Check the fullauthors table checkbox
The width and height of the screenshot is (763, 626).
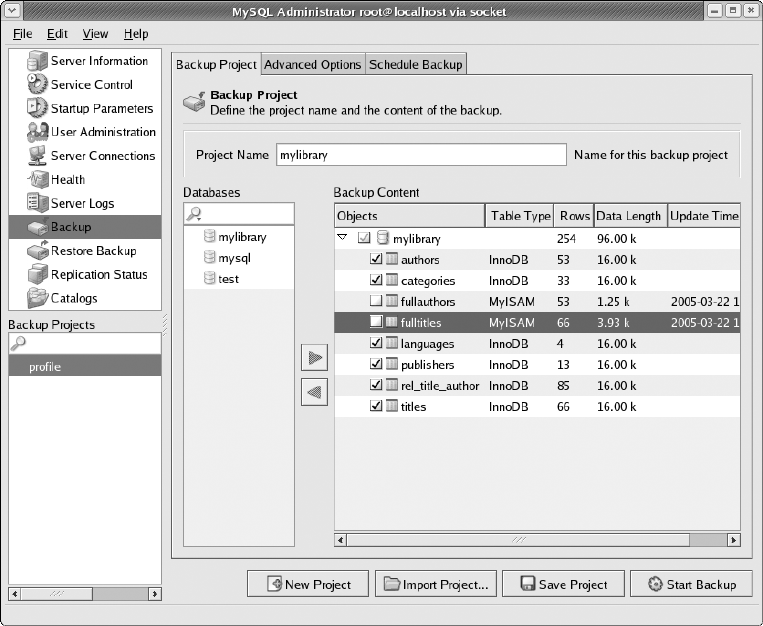[376, 301]
